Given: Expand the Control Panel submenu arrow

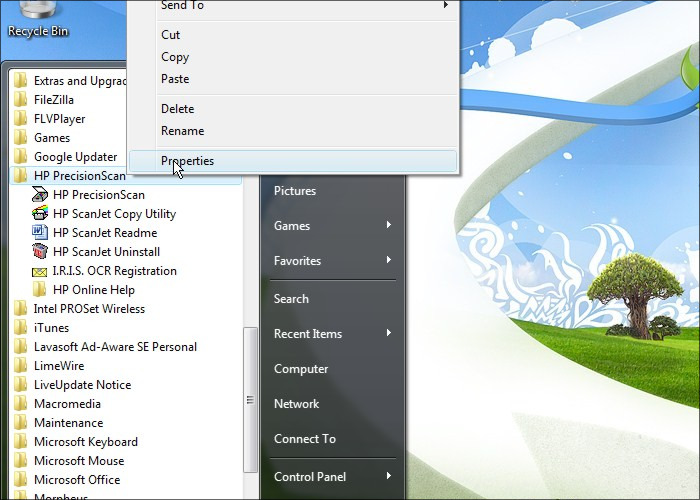Looking at the screenshot, I should click(388, 477).
